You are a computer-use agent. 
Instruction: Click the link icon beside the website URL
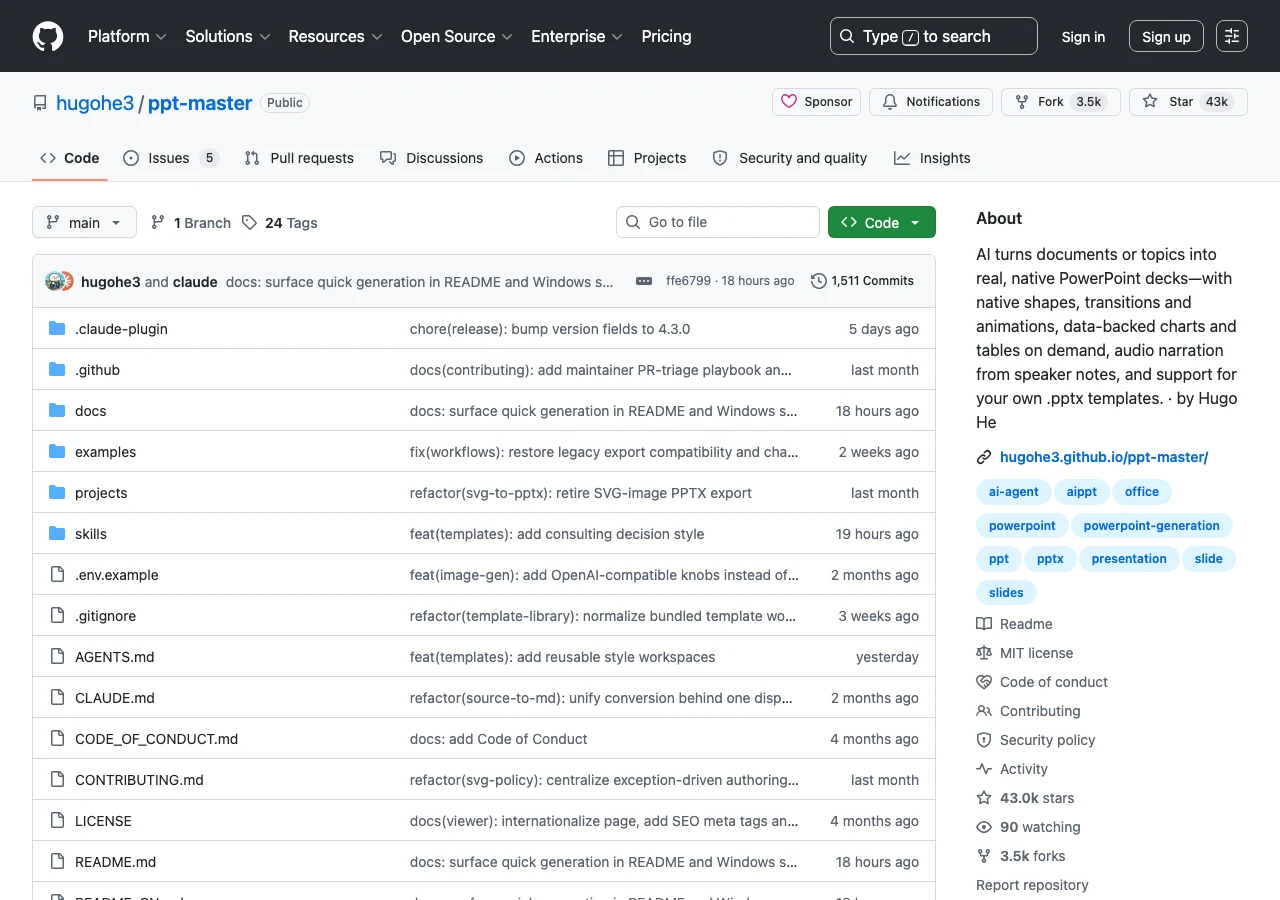tap(984, 457)
